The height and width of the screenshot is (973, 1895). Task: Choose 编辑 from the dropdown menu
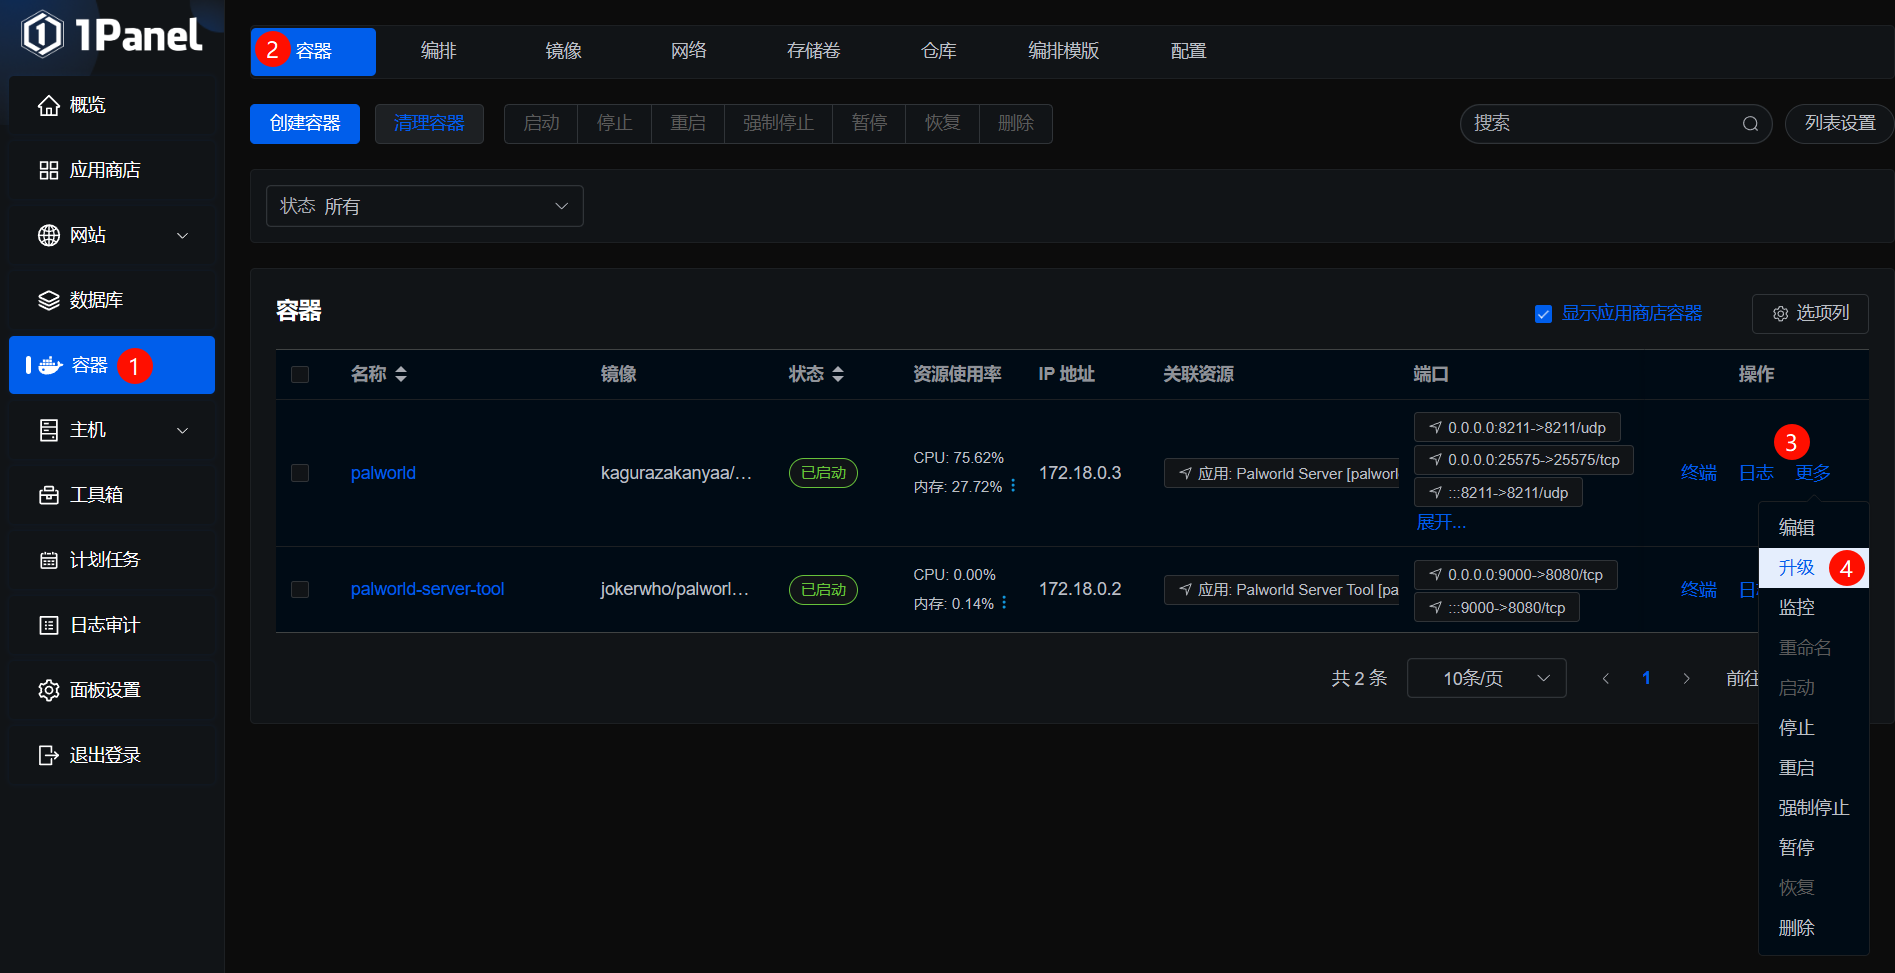pyautogui.click(x=1813, y=527)
